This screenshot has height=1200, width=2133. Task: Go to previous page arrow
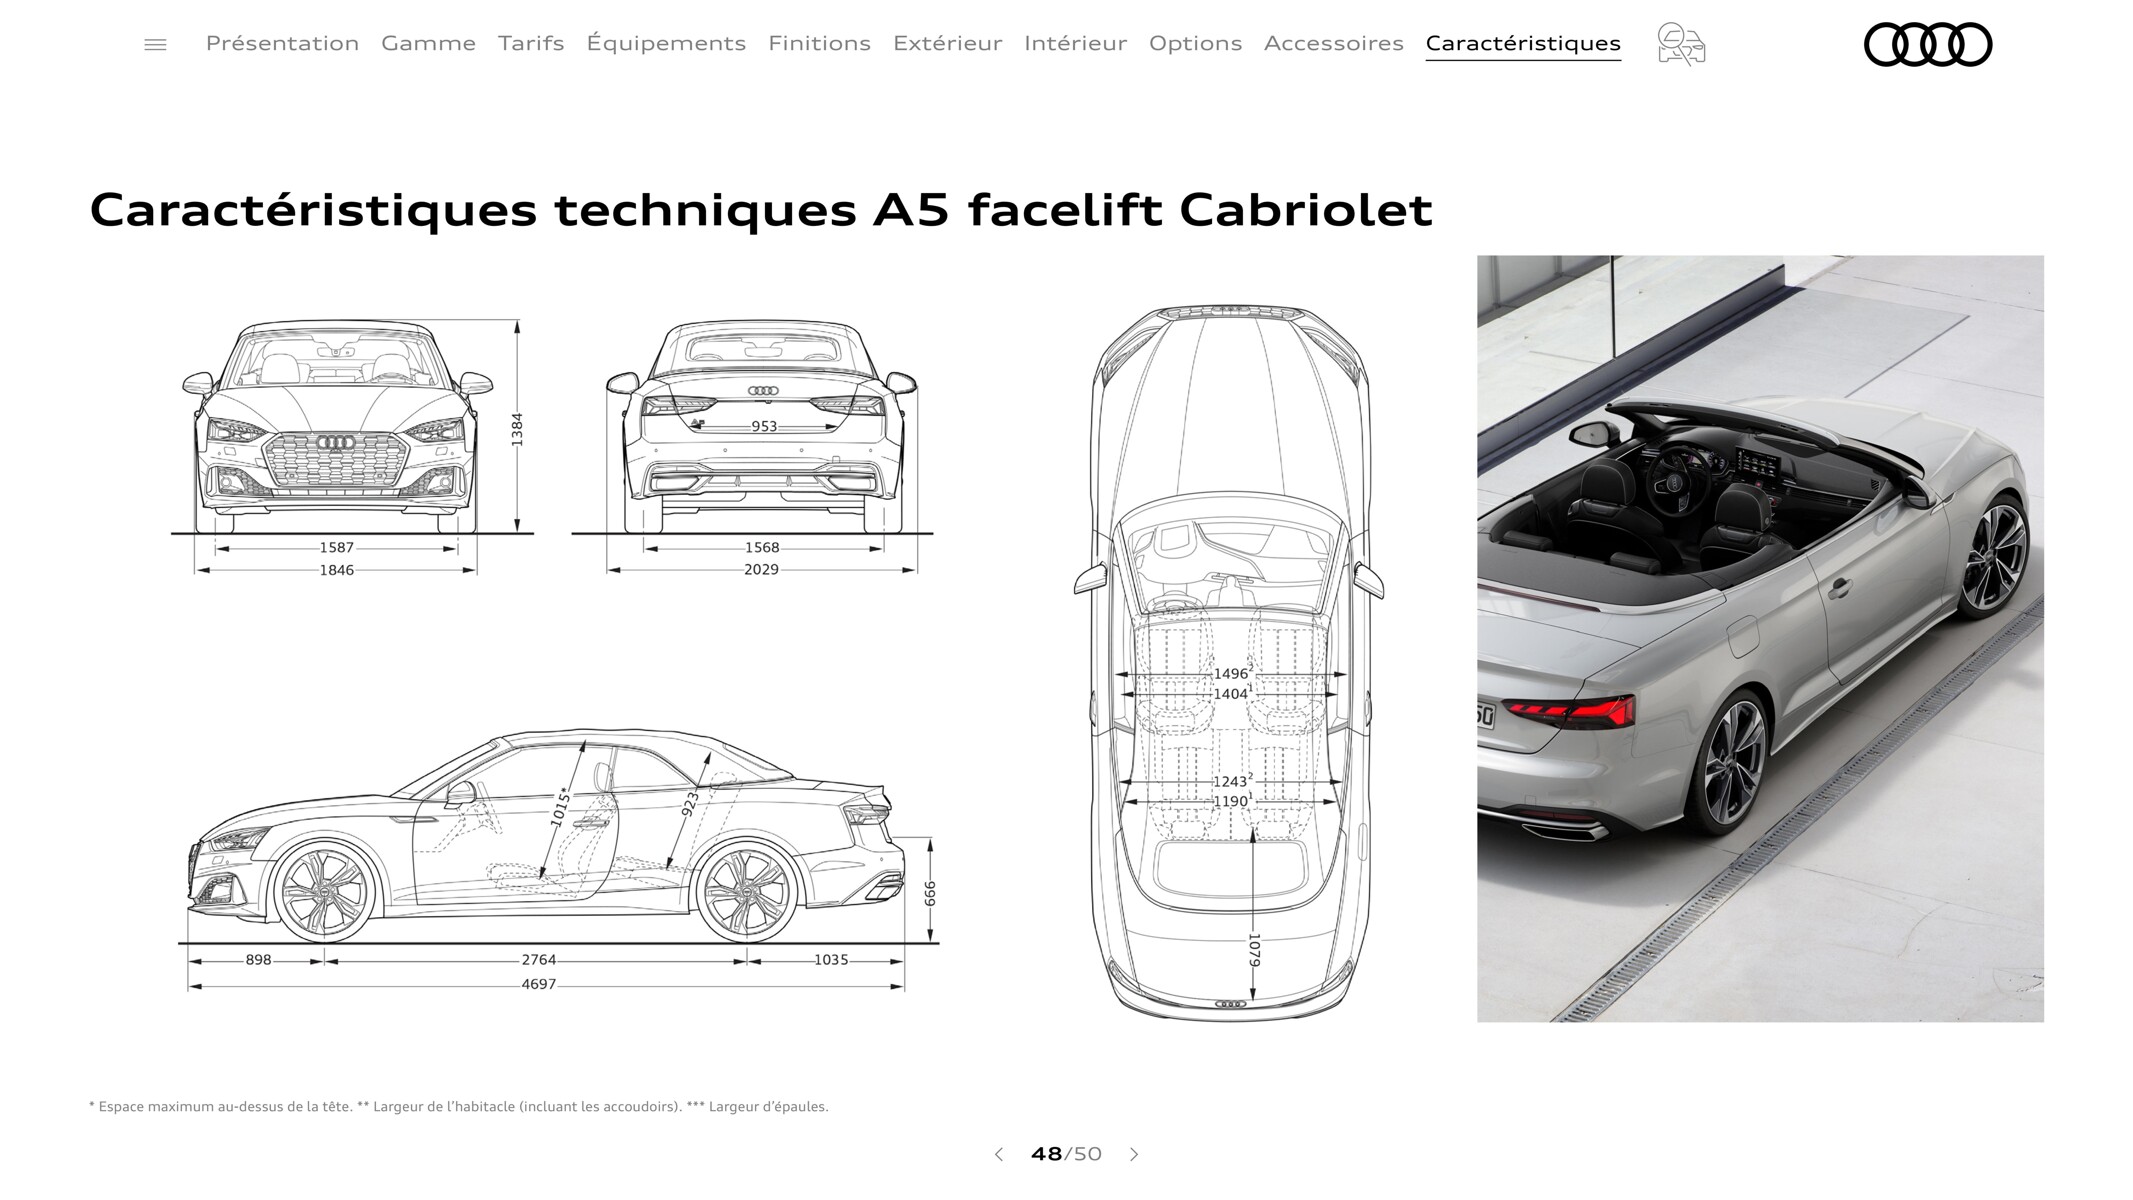coord(998,1154)
